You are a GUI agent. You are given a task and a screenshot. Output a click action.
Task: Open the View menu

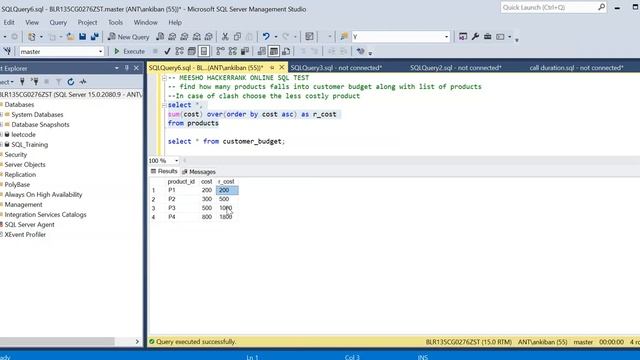click(x=32, y=22)
